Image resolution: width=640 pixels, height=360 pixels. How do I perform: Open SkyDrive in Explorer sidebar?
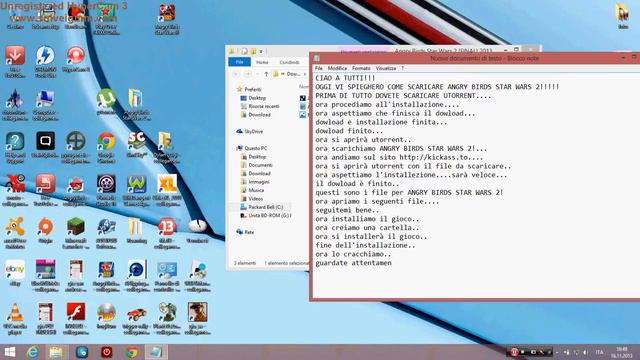point(253,131)
